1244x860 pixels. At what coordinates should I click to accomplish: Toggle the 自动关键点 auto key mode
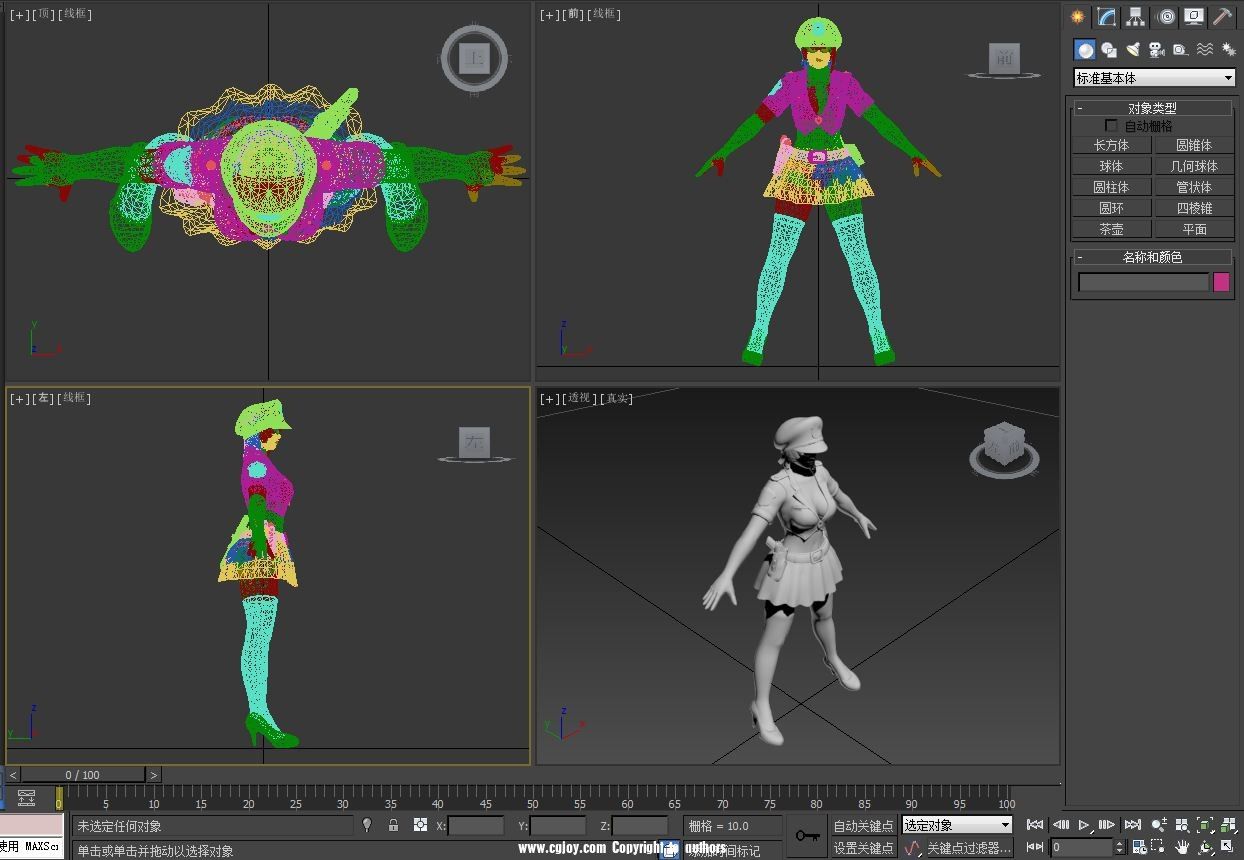(863, 826)
